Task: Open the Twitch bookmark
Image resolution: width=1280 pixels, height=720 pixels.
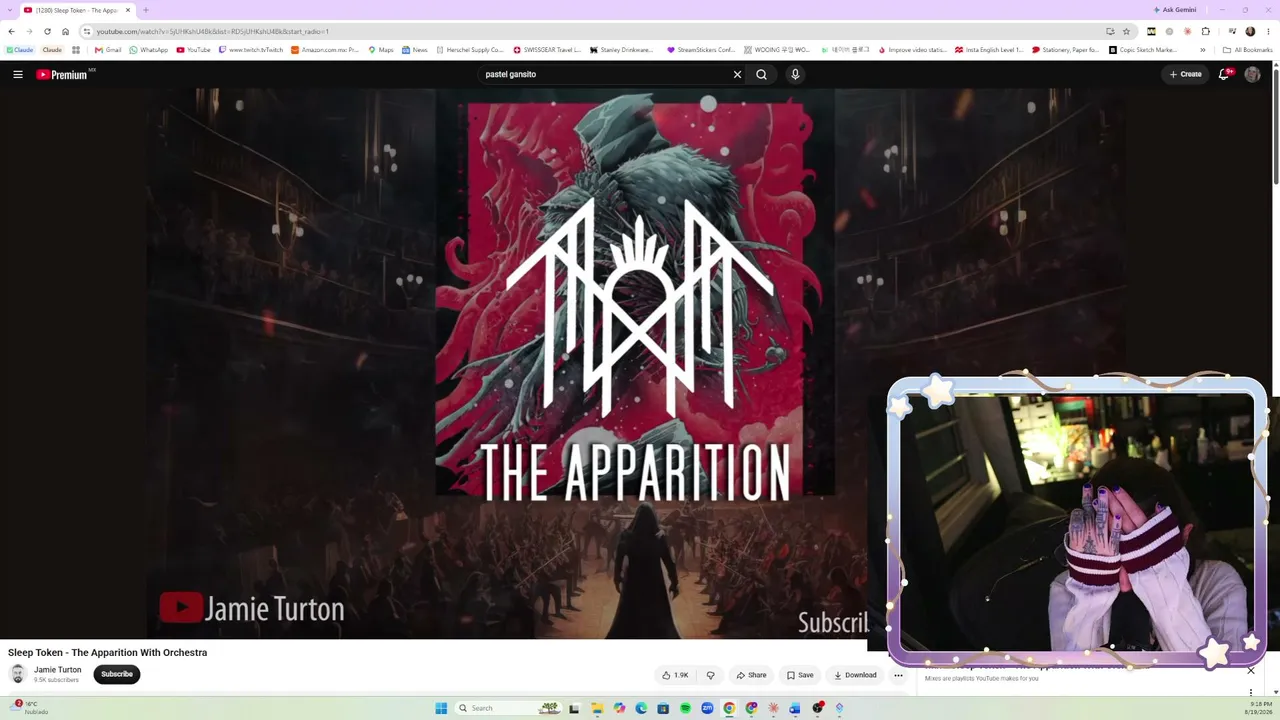Action: coord(251,50)
